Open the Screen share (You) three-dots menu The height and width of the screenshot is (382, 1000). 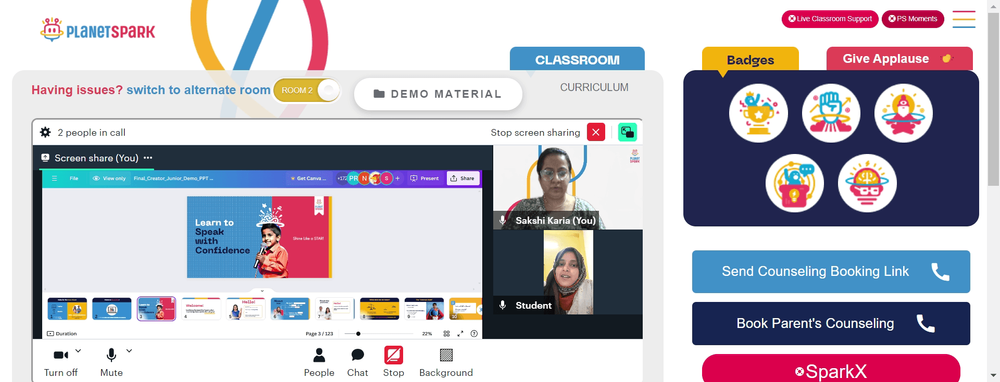[x=148, y=158]
